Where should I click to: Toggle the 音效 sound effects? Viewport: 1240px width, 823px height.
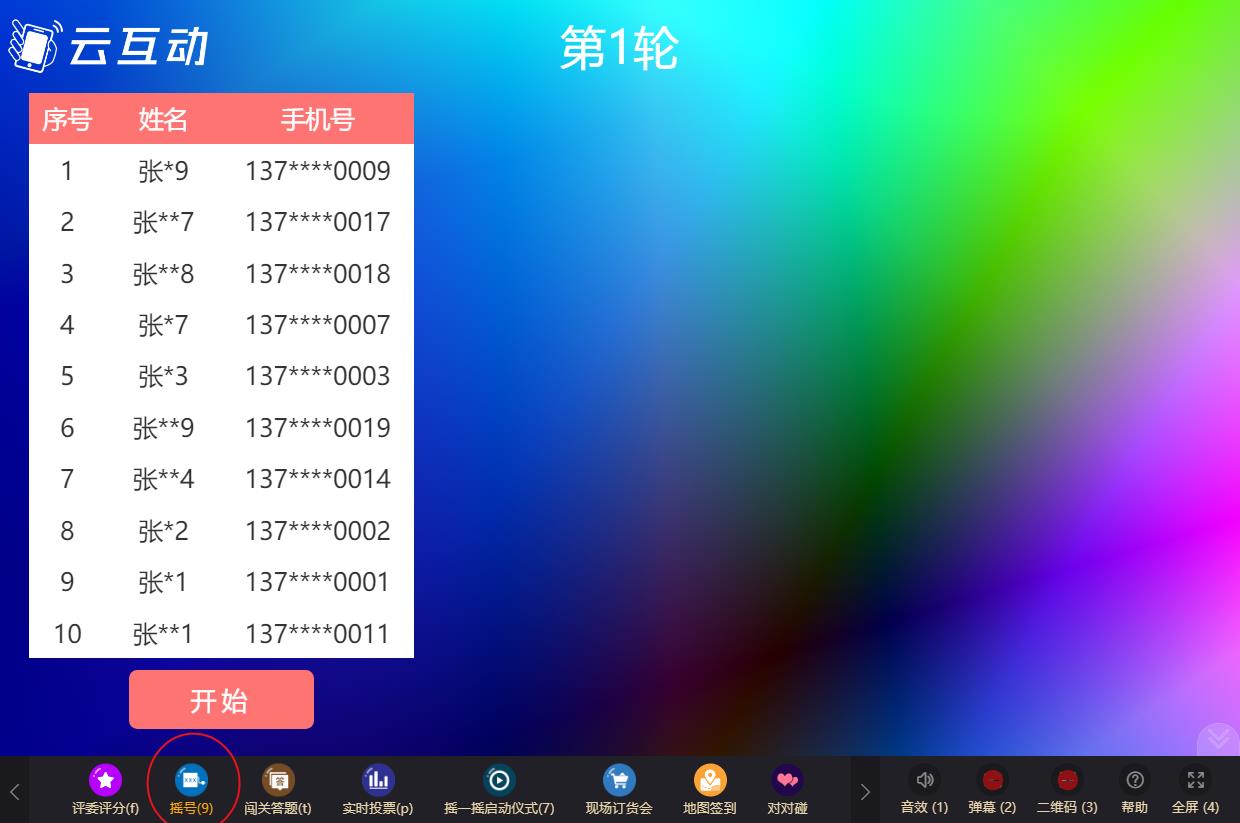[x=924, y=781]
